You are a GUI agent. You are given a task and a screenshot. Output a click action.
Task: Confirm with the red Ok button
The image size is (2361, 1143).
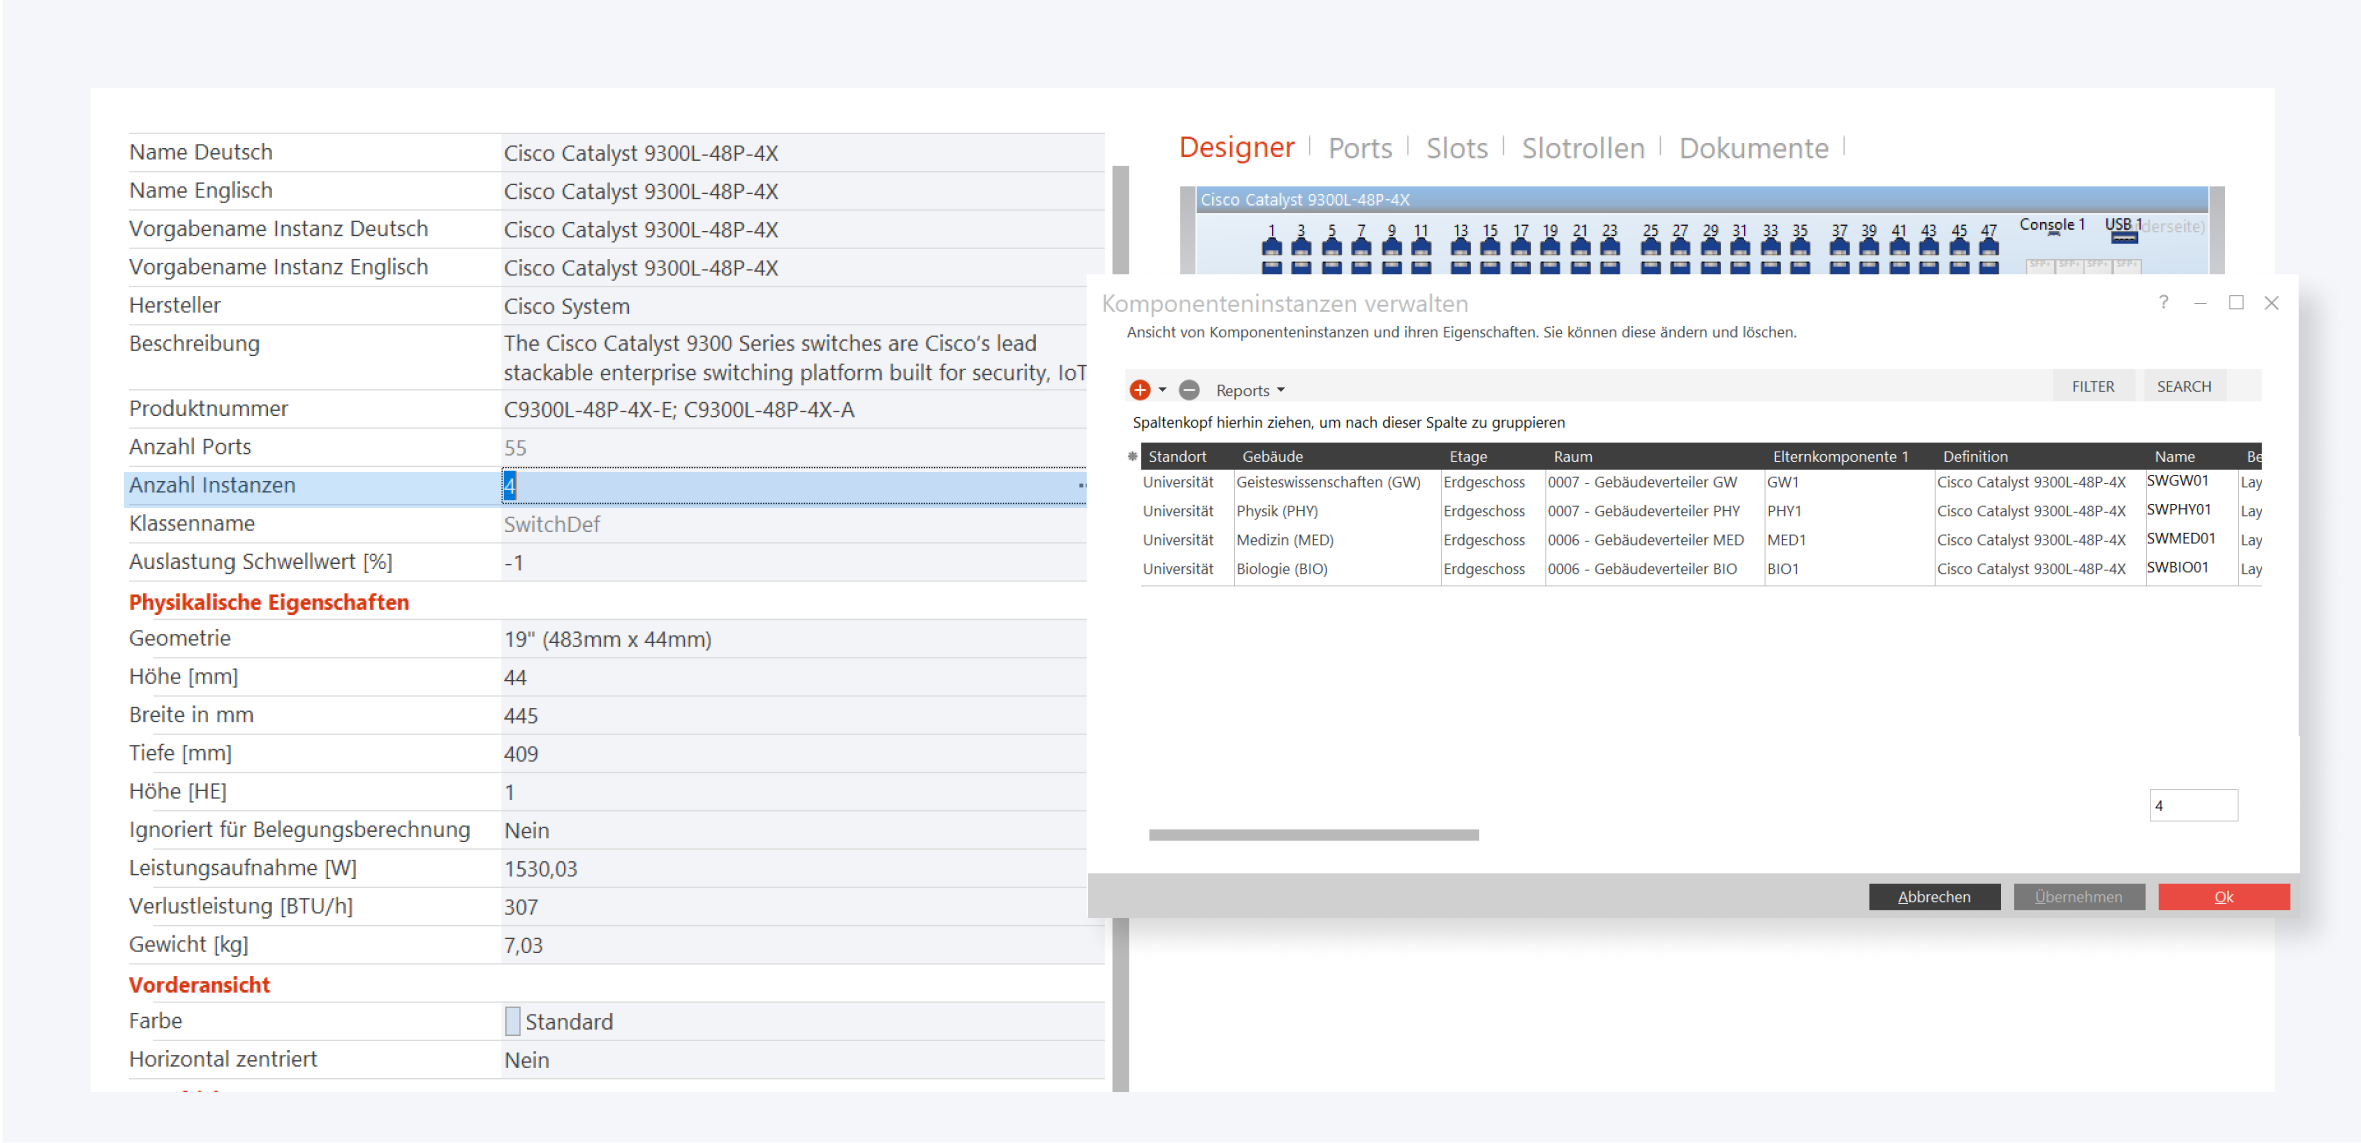pos(2223,897)
